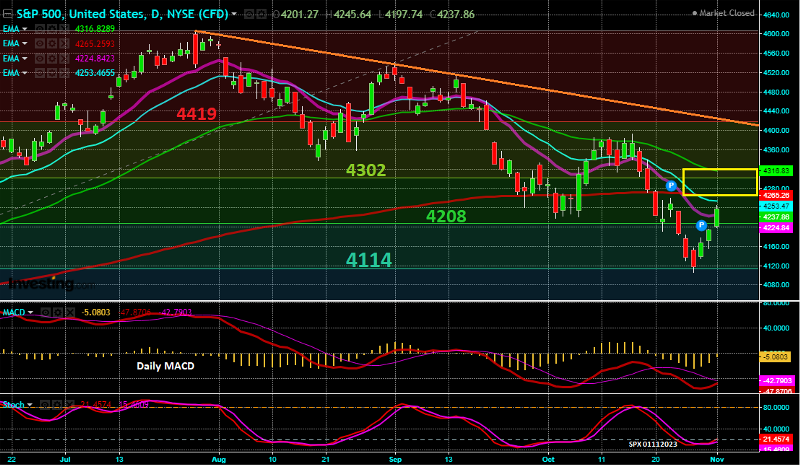This screenshot has width=800, height=466.
Task: Click the Jul label on the date axis
Action: pos(64,459)
